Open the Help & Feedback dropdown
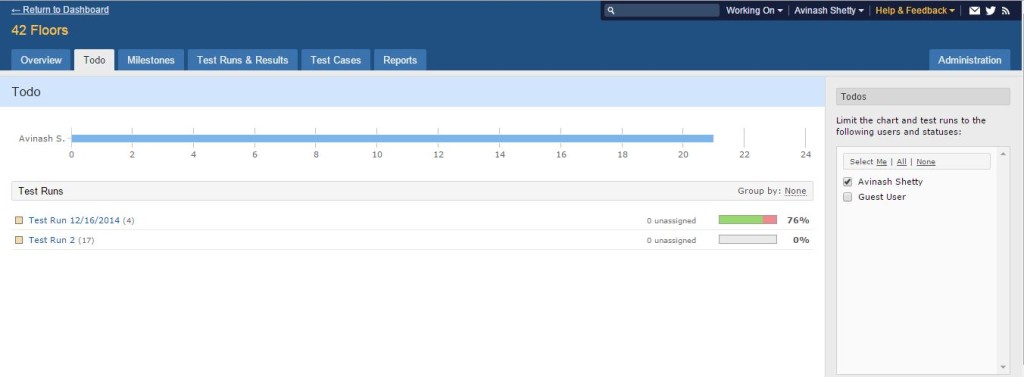This screenshot has height=377, width=1024. pyautogui.click(x=915, y=10)
